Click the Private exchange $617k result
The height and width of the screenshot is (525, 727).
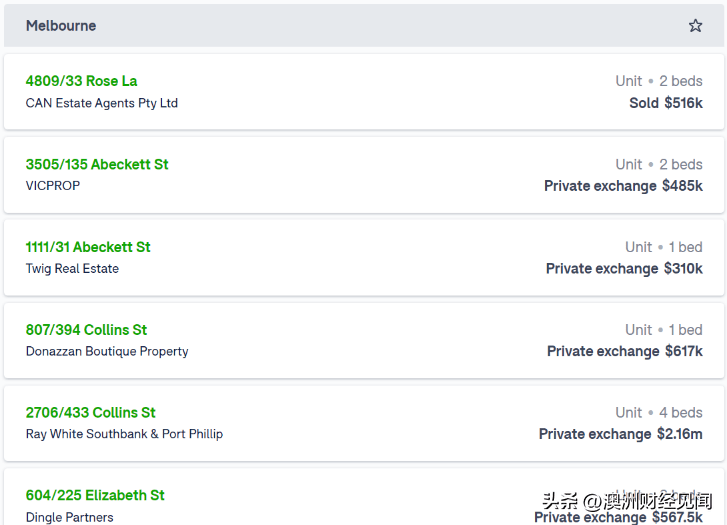pyautogui.click(x=625, y=351)
